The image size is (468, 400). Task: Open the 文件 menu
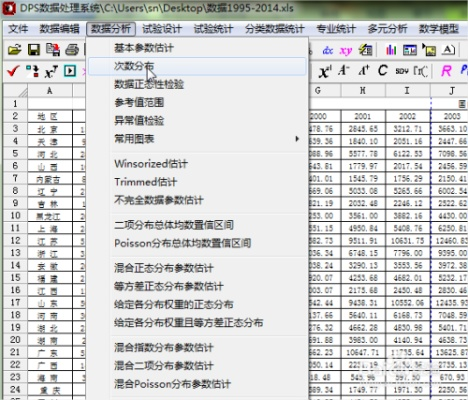18,29
